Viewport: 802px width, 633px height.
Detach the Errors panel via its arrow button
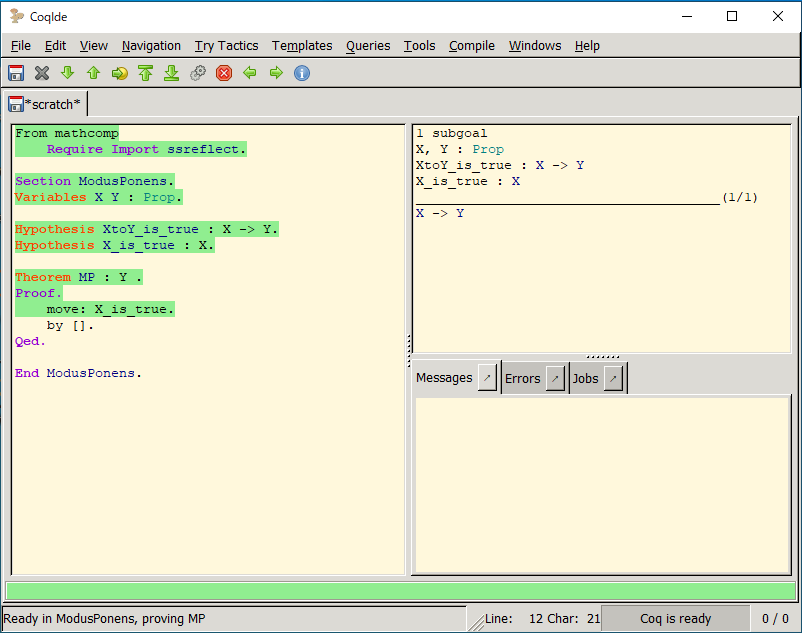click(555, 377)
